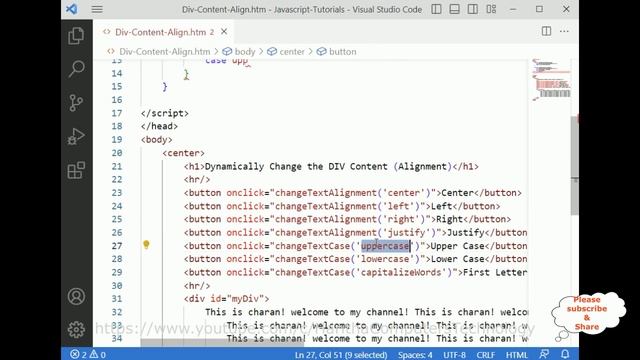This screenshot has width=640, height=360.
Task: Click 'capitalizeWords' on line 29
Action: [401, 272]
